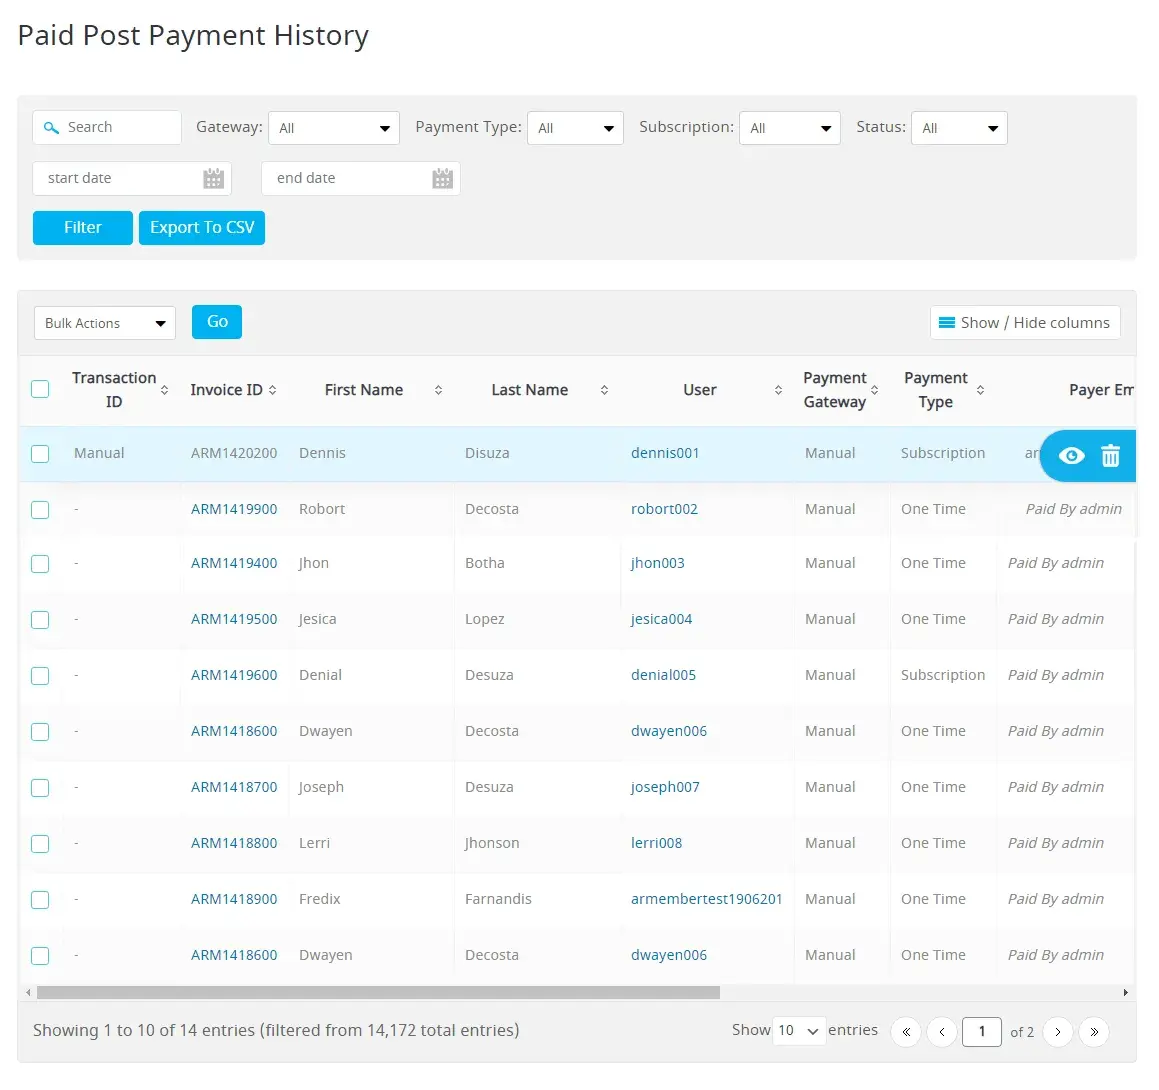Select the checkbox for Jesica Lopez row
Screen dimensions: 1159x1090
coord(40,620)
